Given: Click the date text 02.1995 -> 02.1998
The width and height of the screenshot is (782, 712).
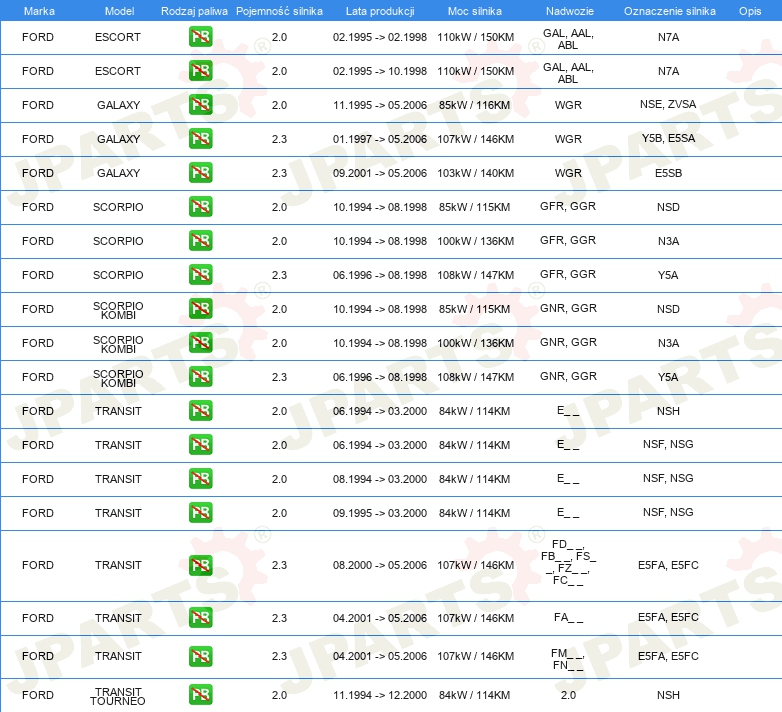Looking at the screenshot, I should point(380,37).
